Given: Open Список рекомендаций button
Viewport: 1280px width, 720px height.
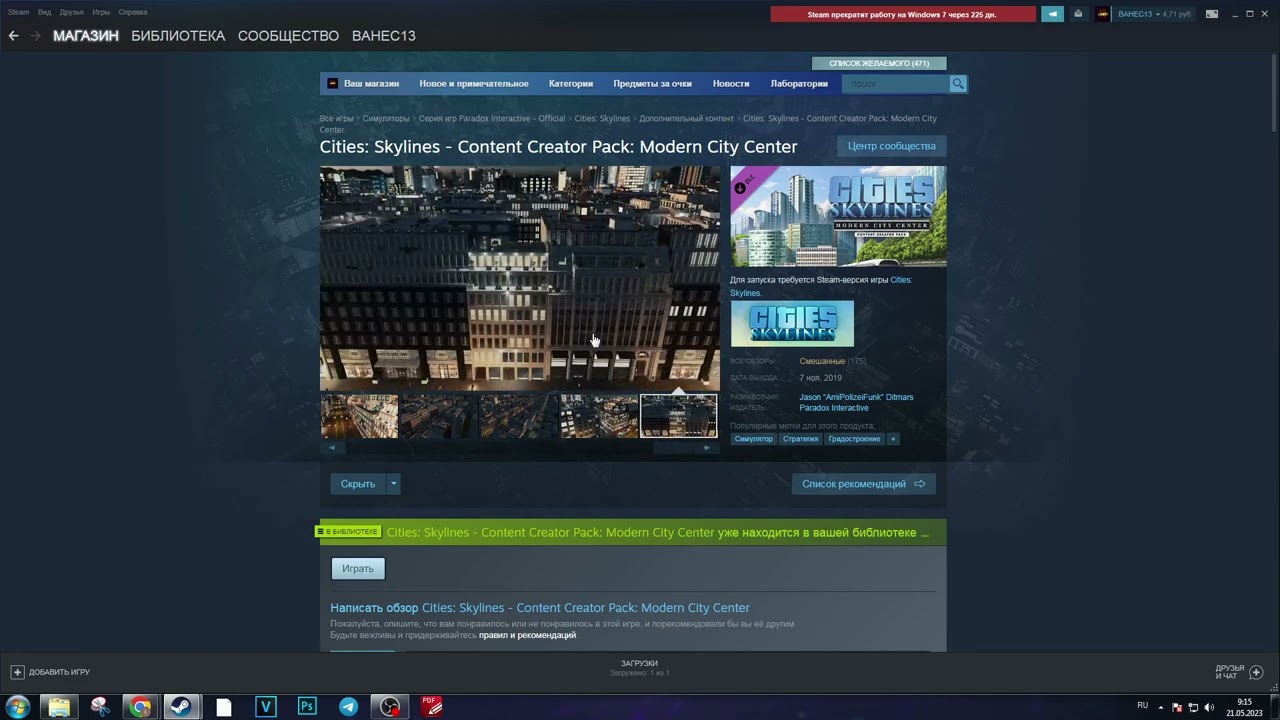Looking at the screenshot, I should coord(863,484).
